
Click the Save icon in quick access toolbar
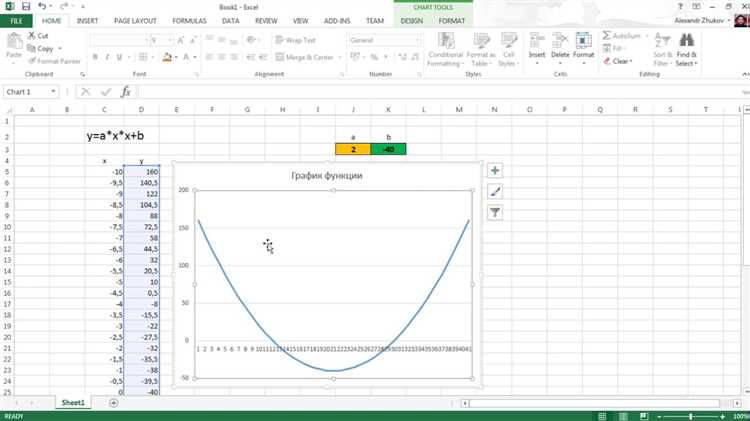[26, 7]
